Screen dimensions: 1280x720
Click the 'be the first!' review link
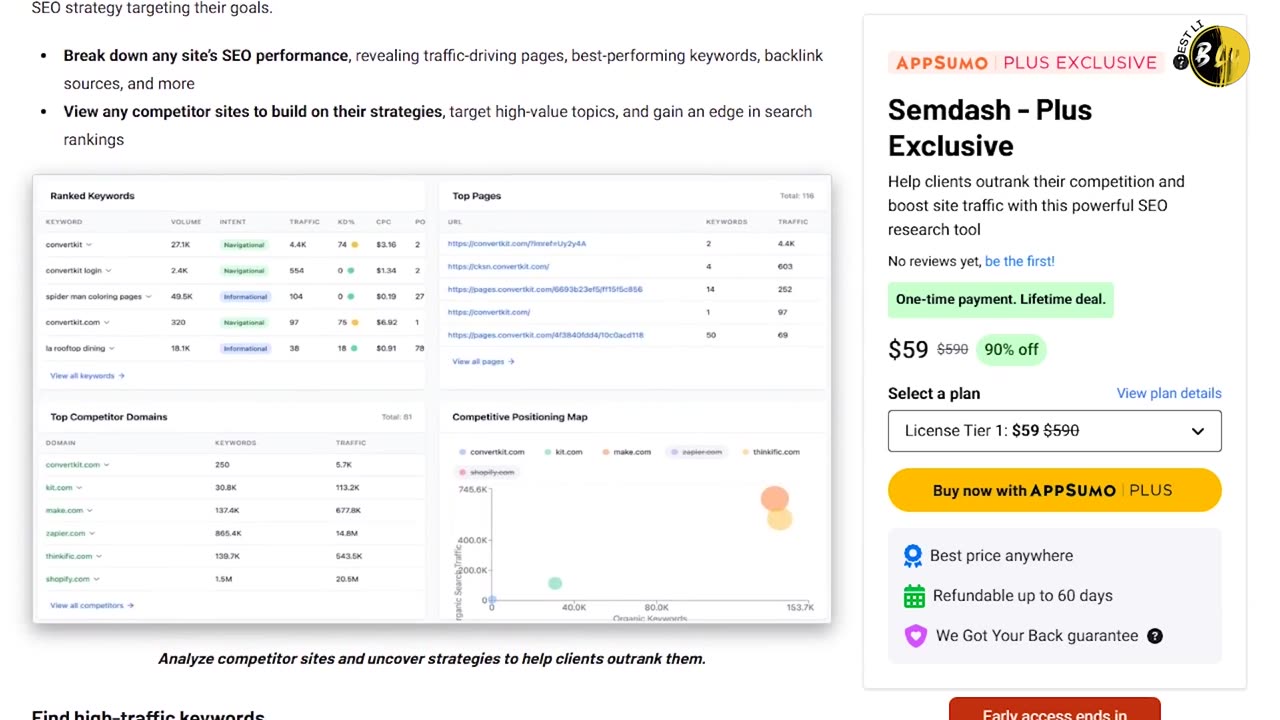pos(1019,261)
